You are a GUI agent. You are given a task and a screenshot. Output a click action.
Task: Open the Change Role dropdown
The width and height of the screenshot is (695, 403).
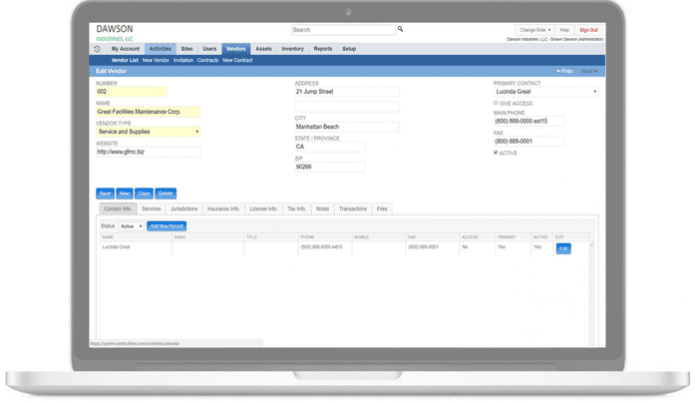tap(535, 30)
